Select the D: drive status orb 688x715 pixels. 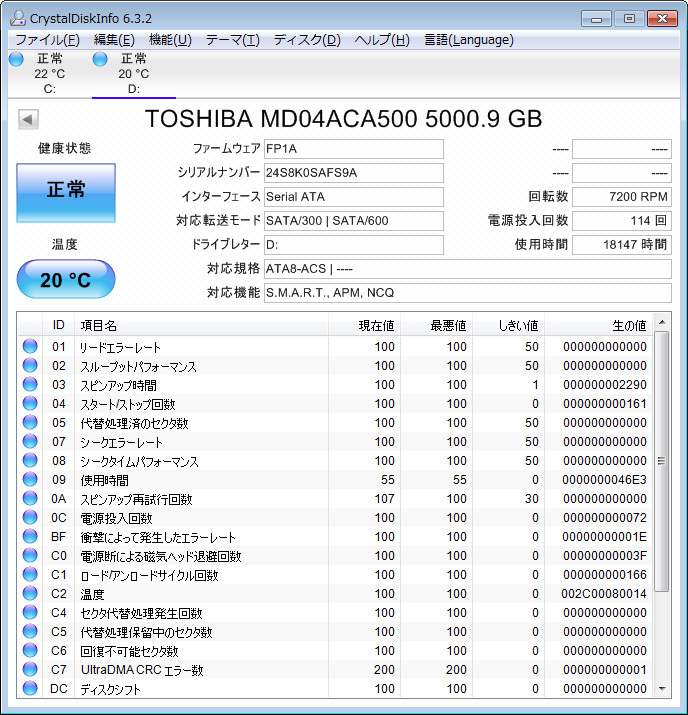[x=100, y=59]
